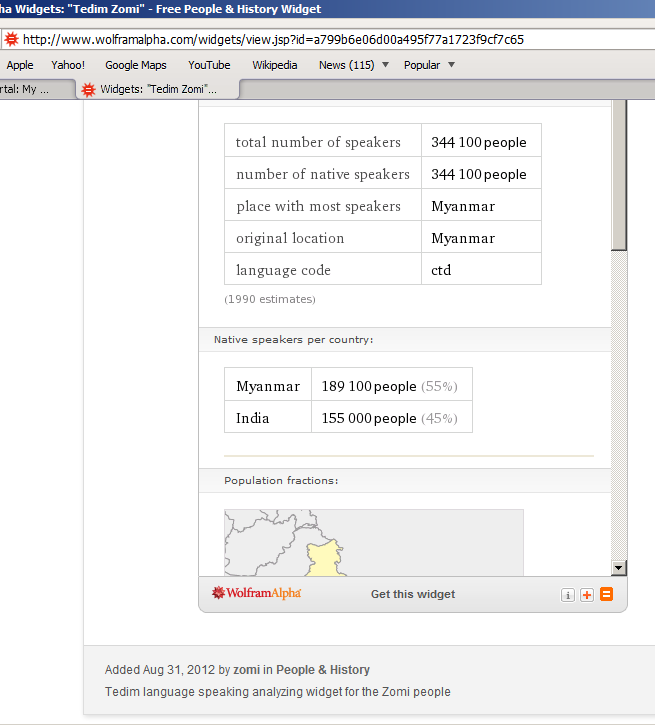Click 'language code' cell
Viewport: 655px width, 725px height.
click(323, 270)
